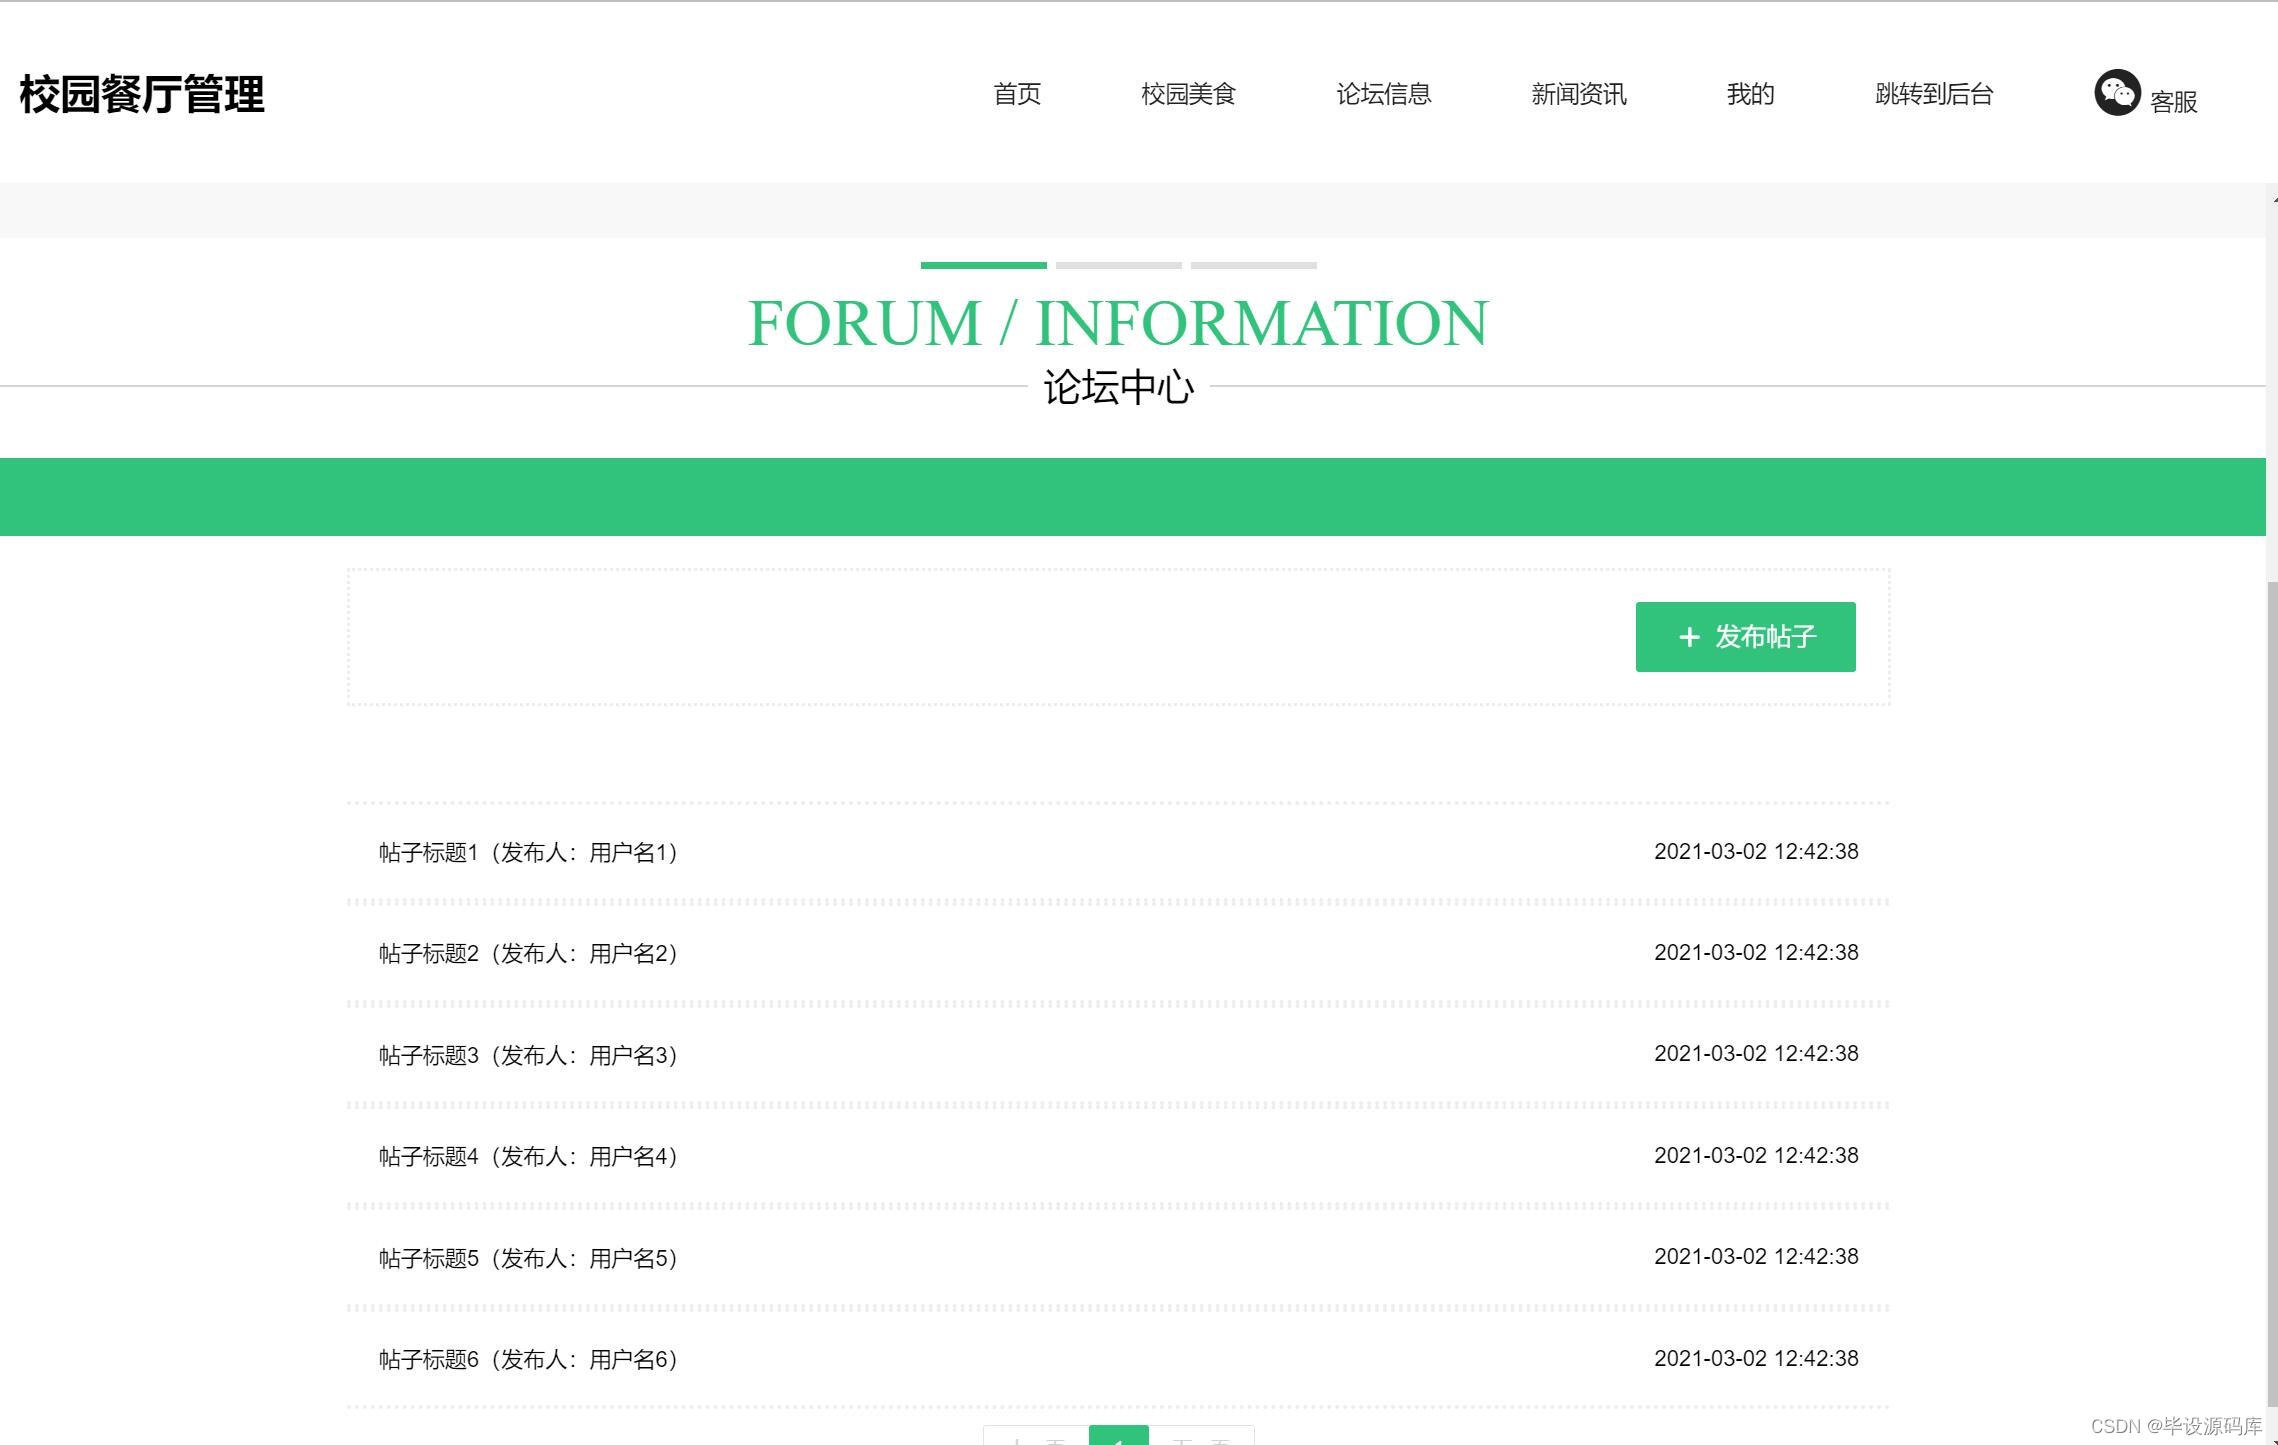Select 论坛信息 in navigation bar
The height and width of the screenshot is (1445, 2278).
1383,94
